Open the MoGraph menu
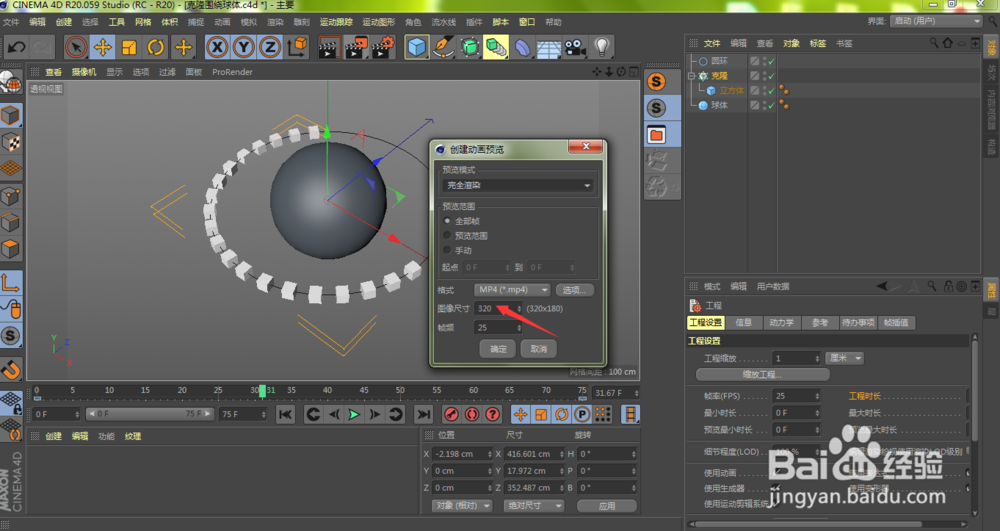Image resolution: width=1000 pixels, height=531 pixels. click(378, 22)
